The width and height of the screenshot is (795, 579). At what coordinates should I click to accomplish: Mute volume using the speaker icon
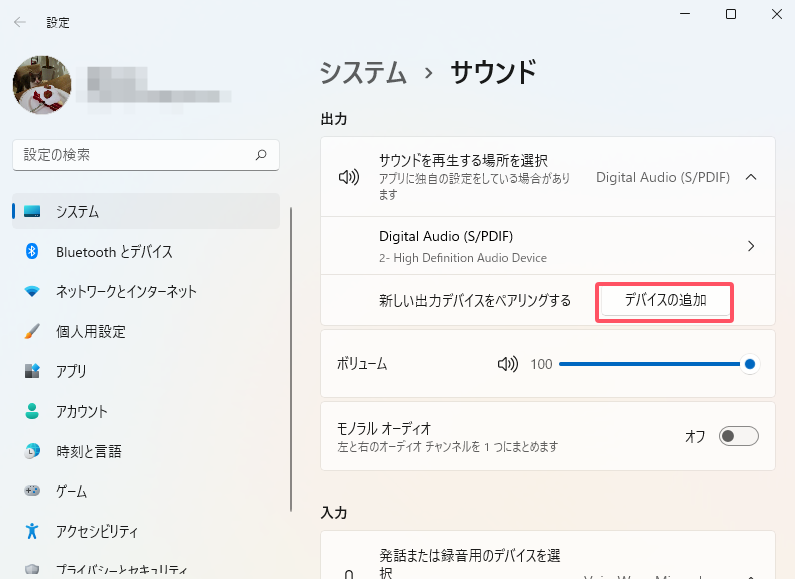click(x=508, y=364)
